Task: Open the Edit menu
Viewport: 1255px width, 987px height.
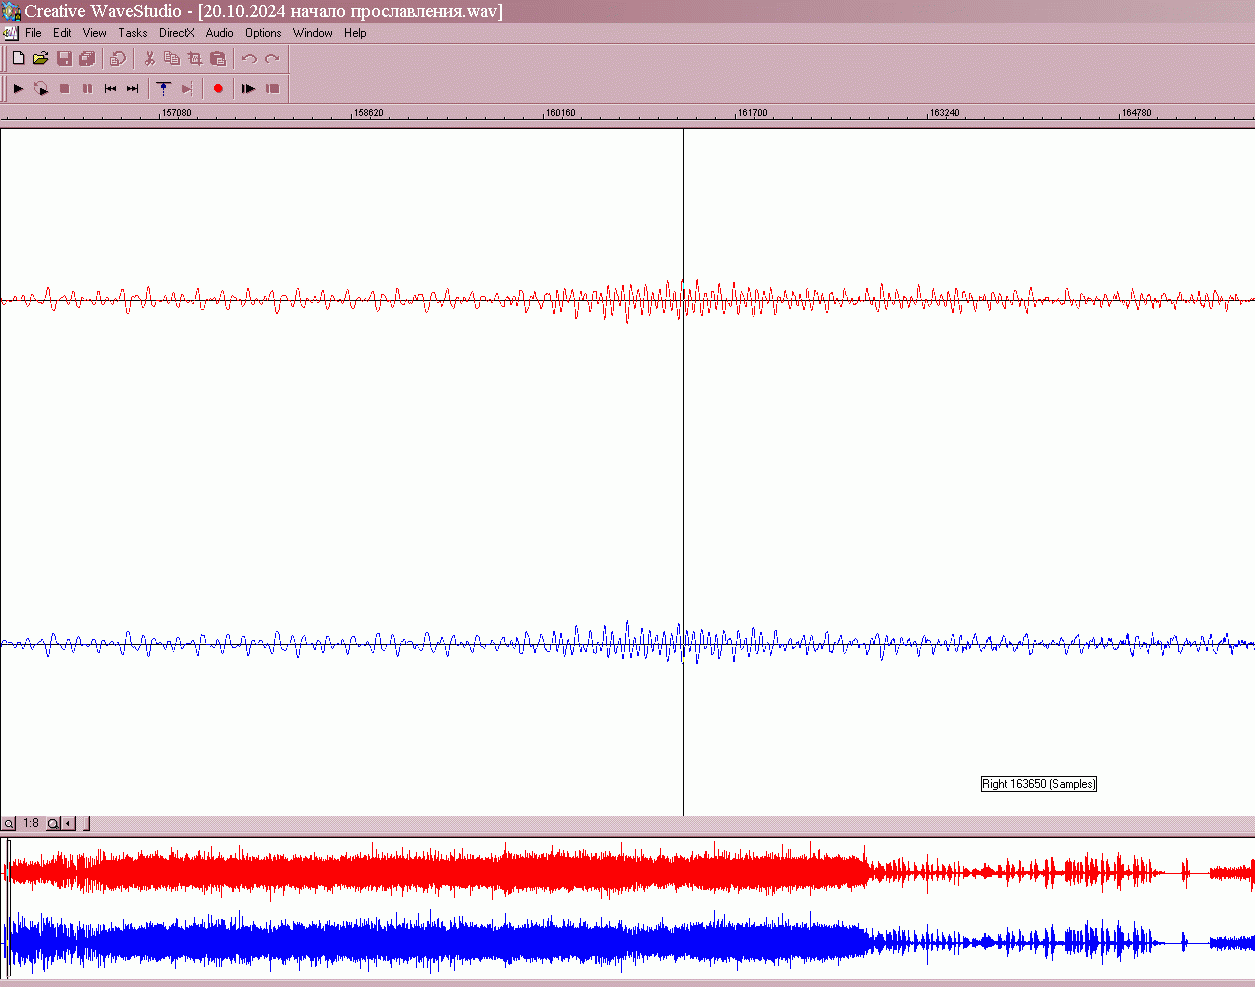Action: [62, 33]
